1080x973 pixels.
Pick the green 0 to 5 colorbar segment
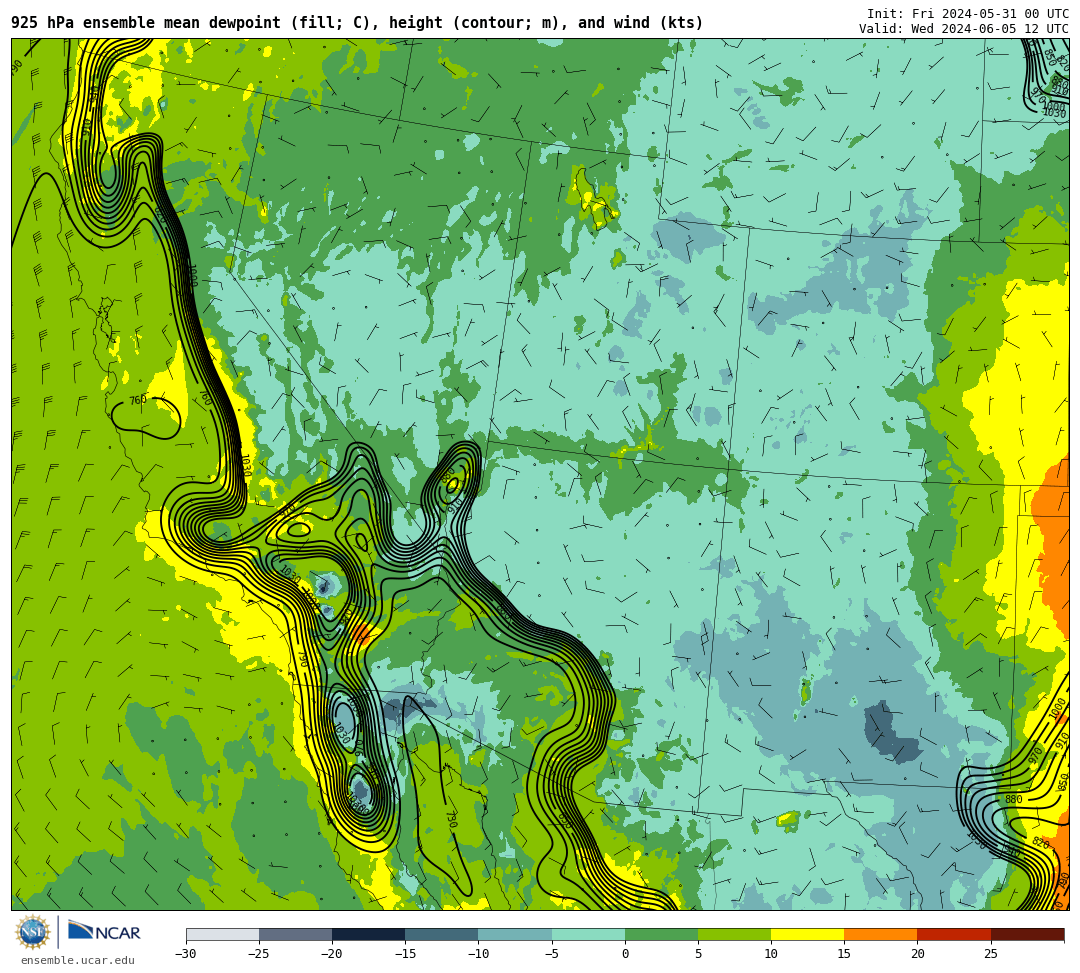point(661,934)
